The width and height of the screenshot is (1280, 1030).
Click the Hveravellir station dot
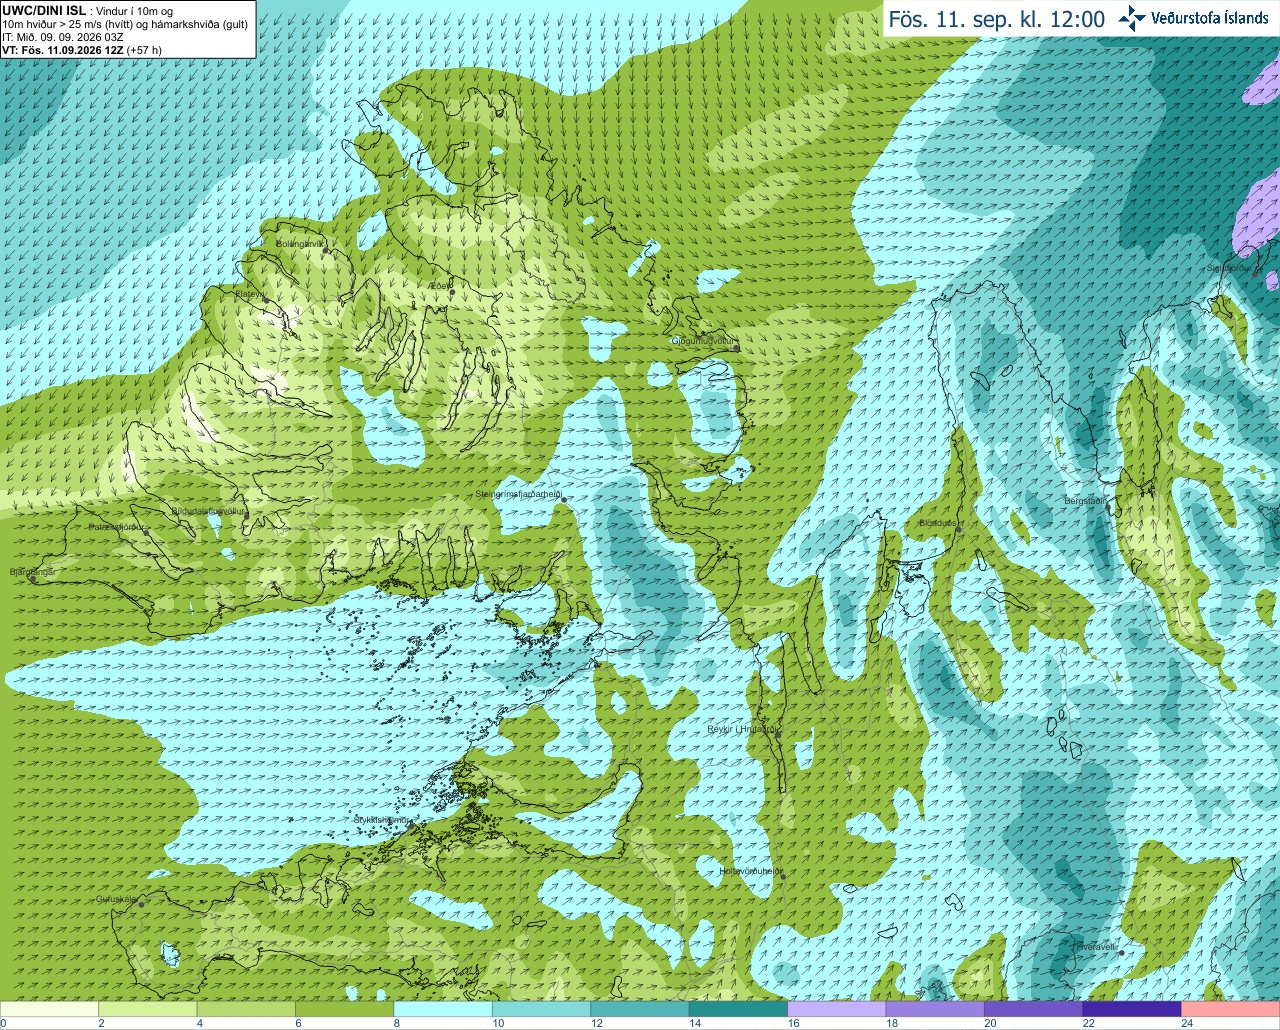pyautogui.click(x=1122, y=952)
